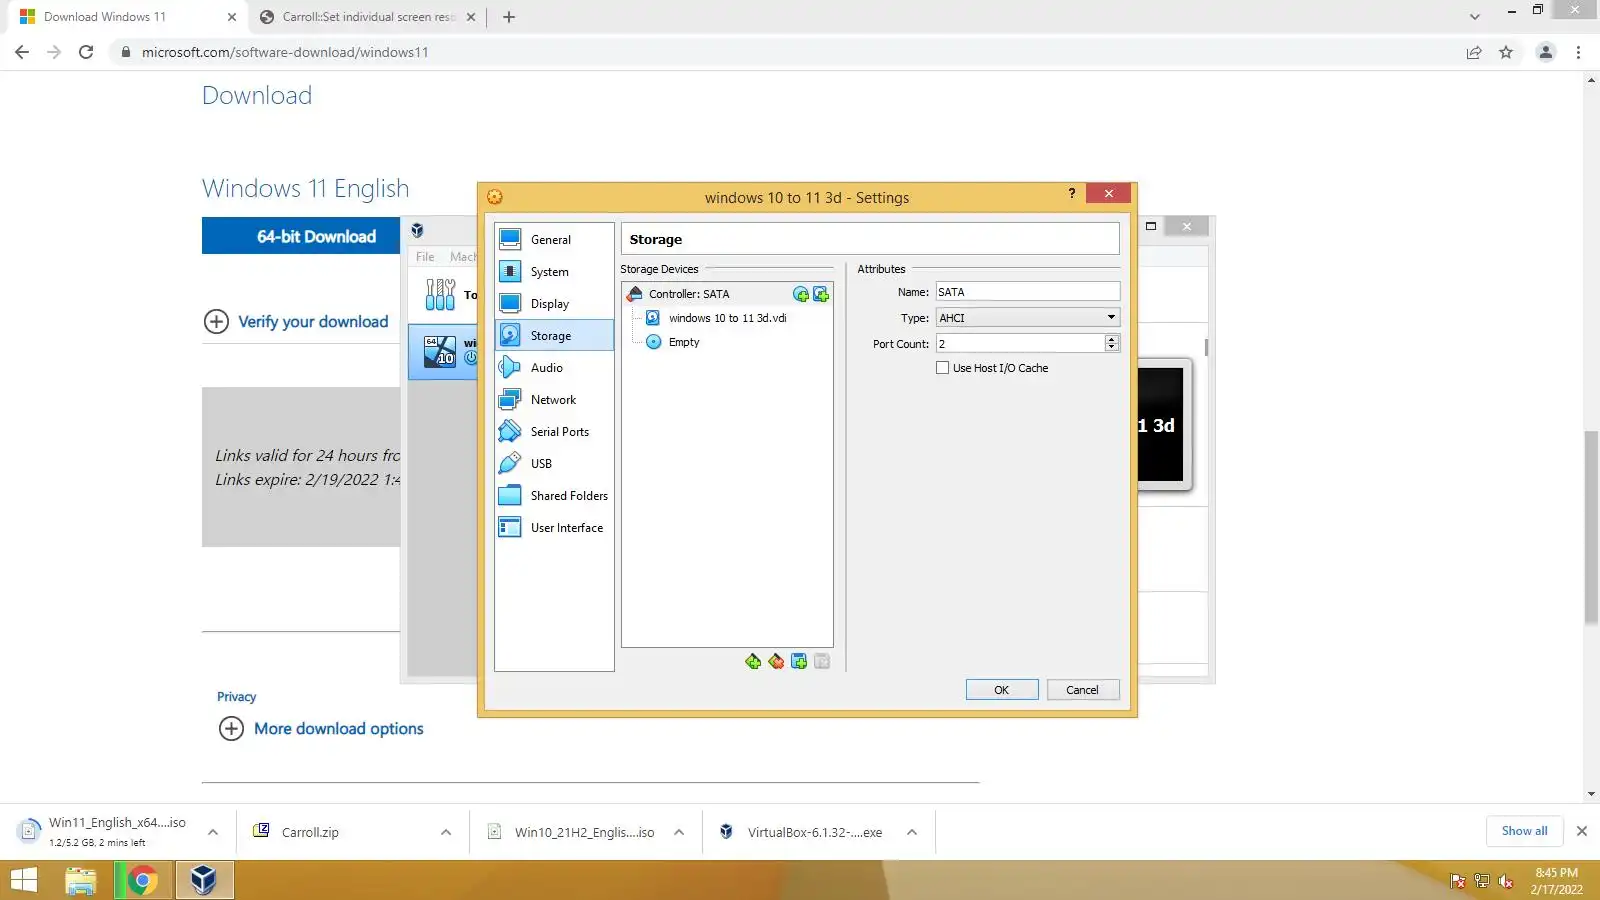
Task: Open VirtualBox exe download options arrow
Action: click(x=912, y=832)
